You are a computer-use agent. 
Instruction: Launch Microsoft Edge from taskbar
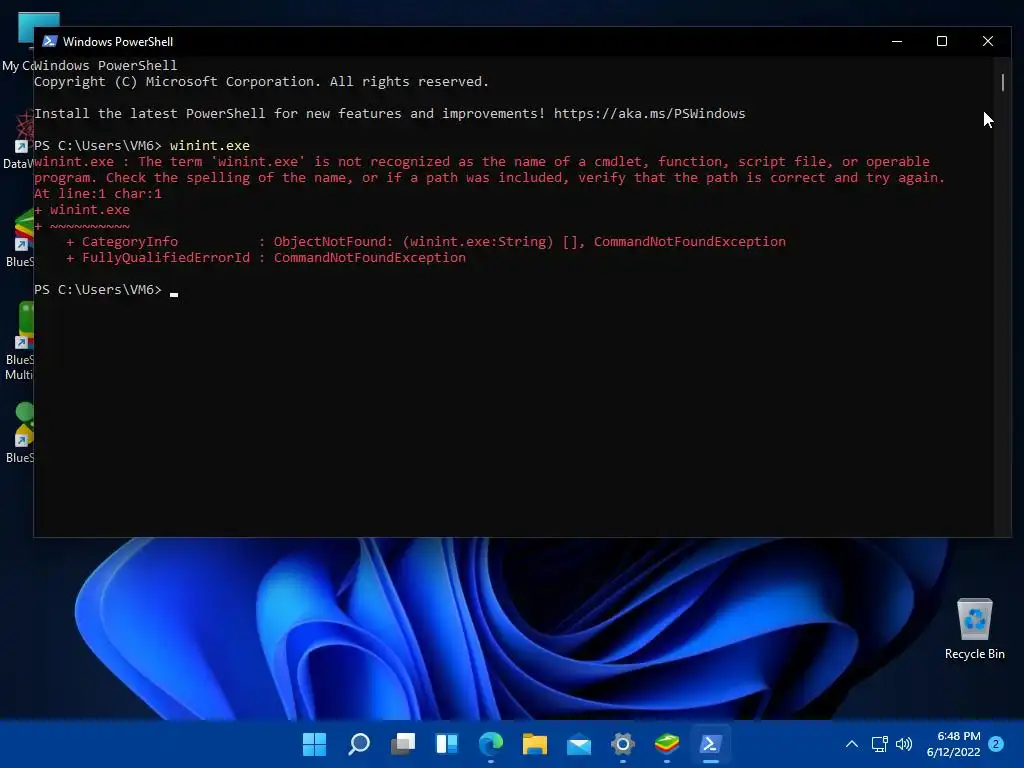pos(491,744)
